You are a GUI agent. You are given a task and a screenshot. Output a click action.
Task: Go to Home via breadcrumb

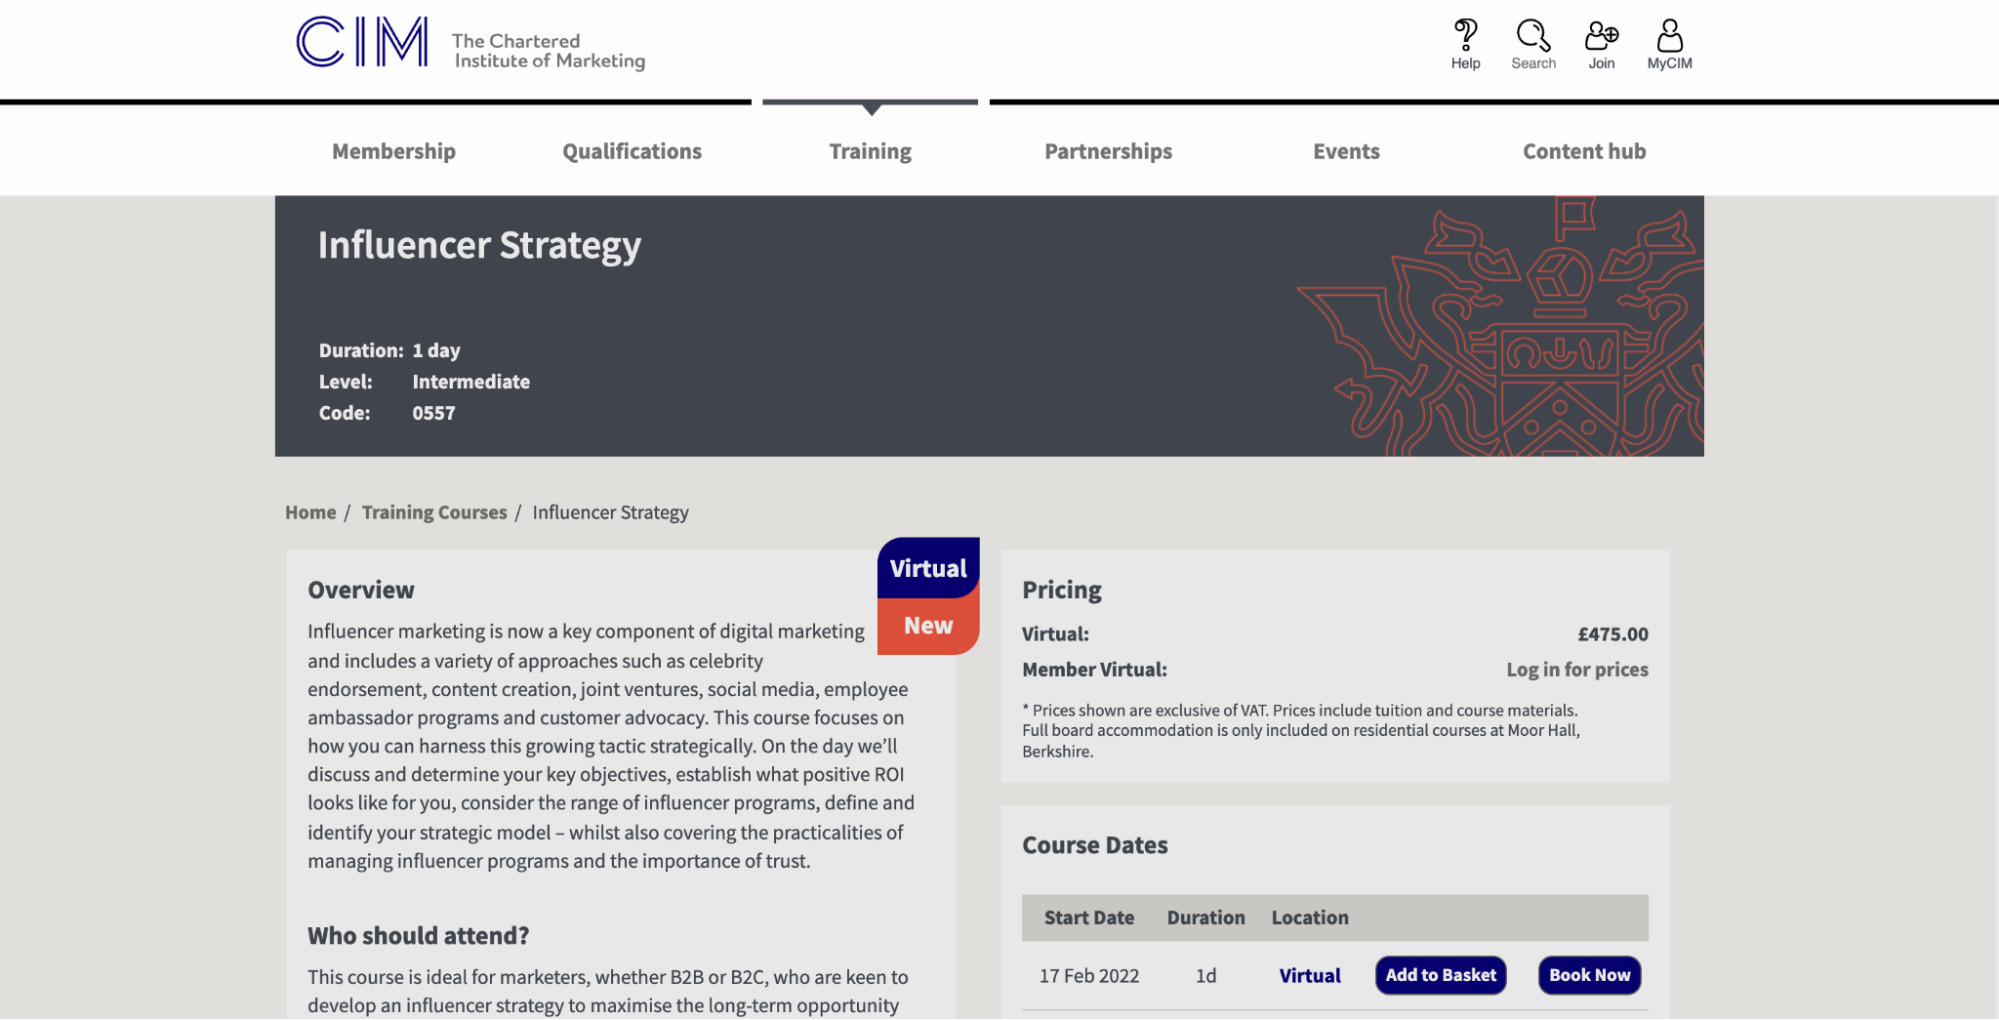tap(310, 512)
